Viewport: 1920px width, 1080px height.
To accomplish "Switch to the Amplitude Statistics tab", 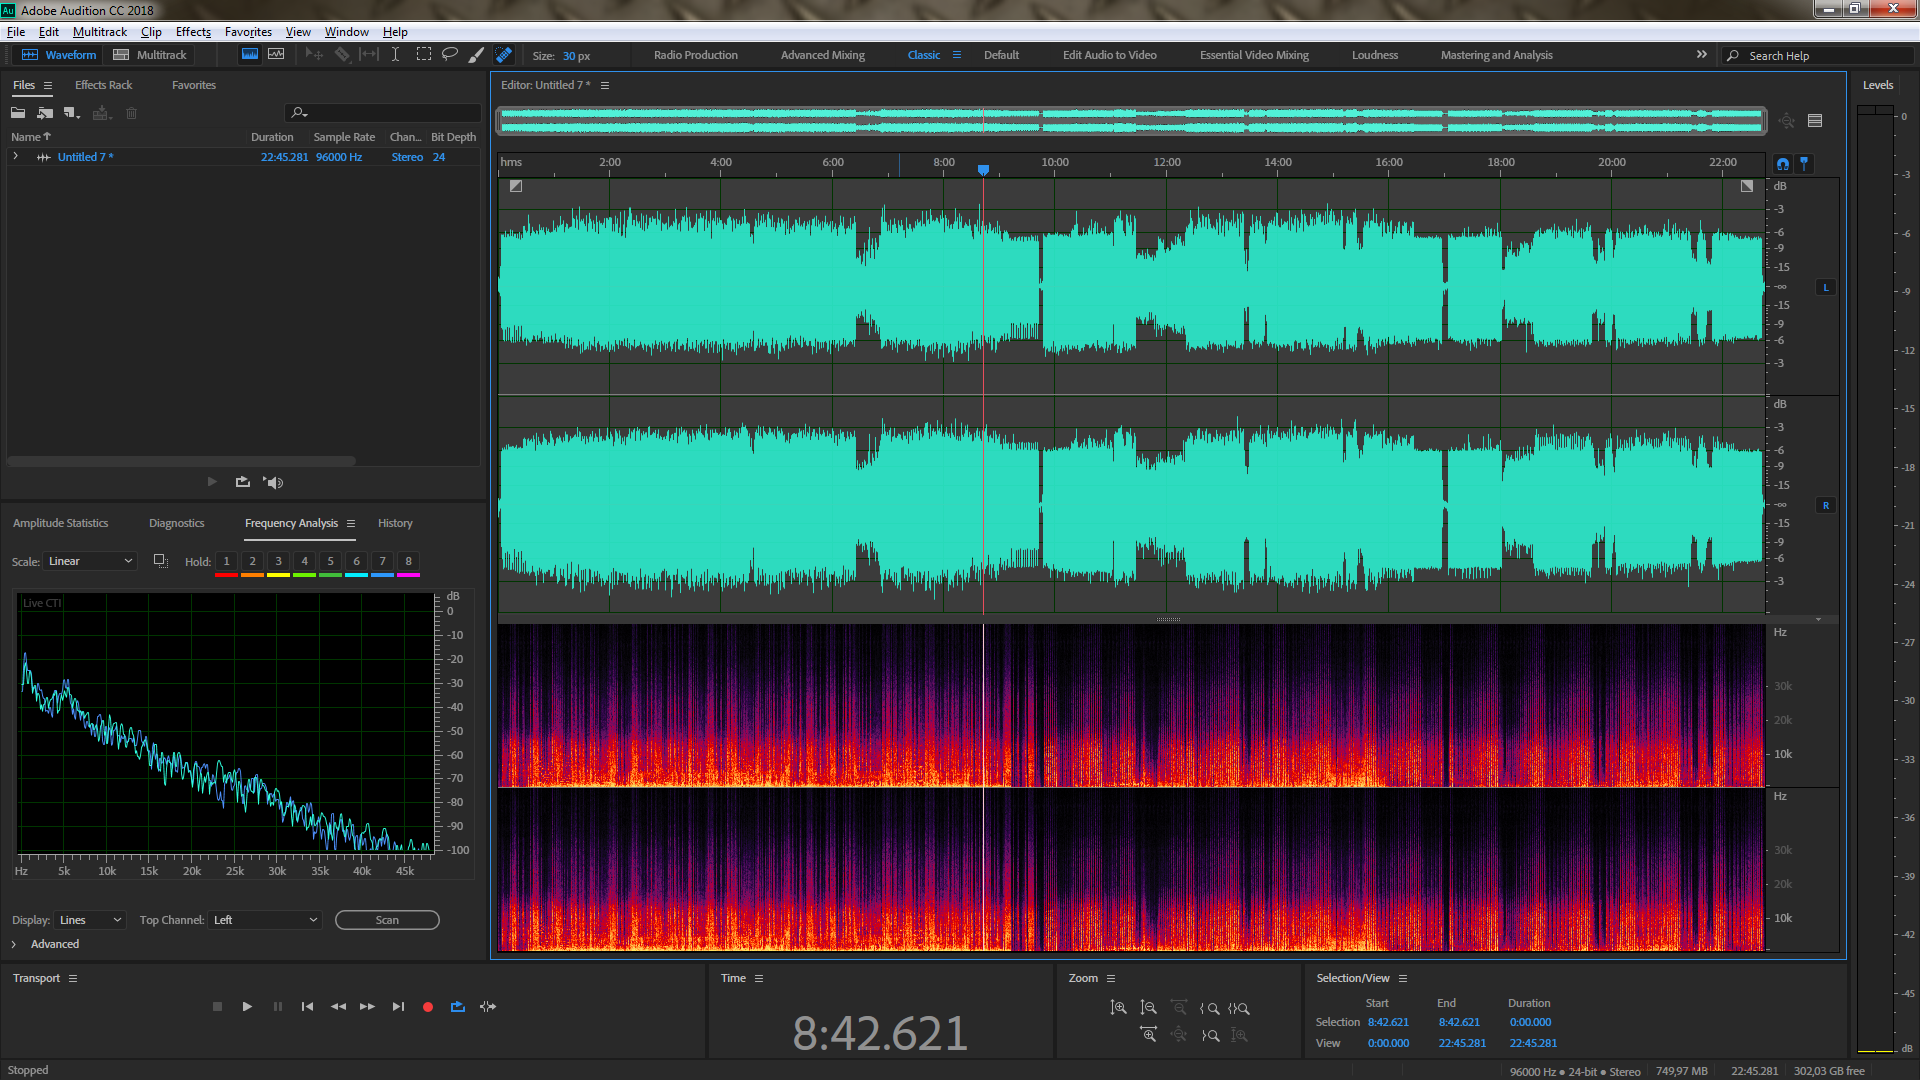I will pyautogui.click(x=60, y=523).
